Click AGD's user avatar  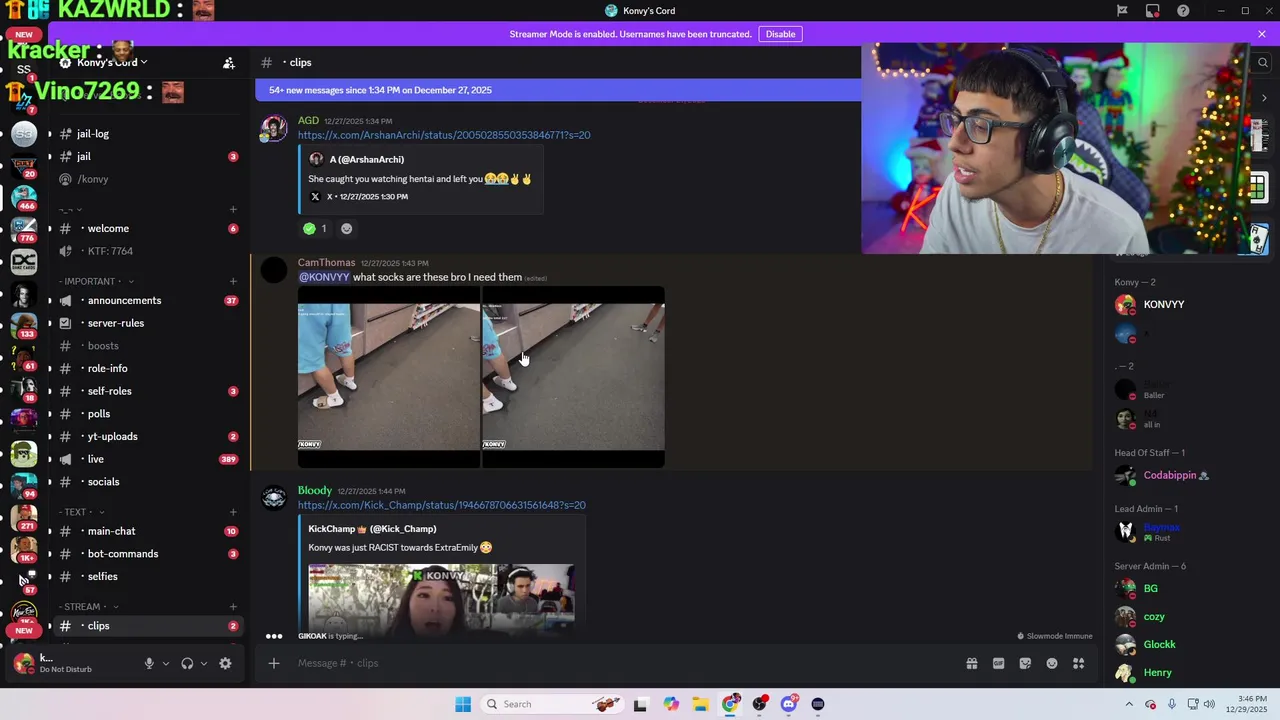(x=274, y=129)
